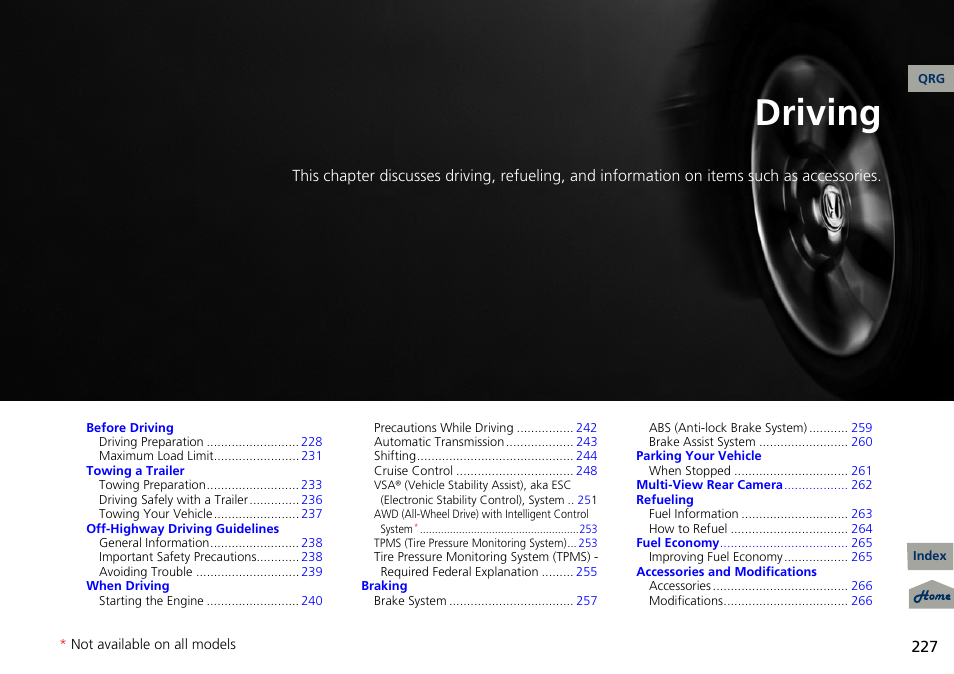
Task: Click the 'When Stopped' entry text
Action: (689, 471)
